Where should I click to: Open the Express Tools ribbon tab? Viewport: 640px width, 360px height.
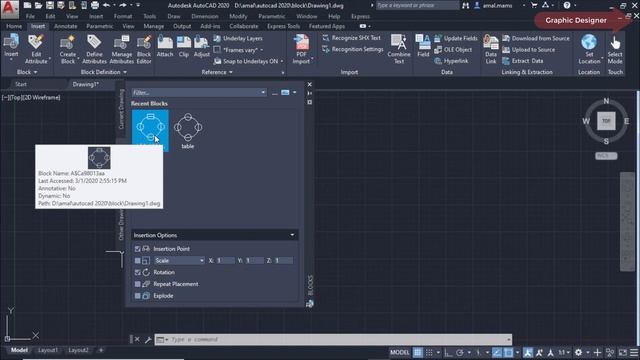pos(284,26)
